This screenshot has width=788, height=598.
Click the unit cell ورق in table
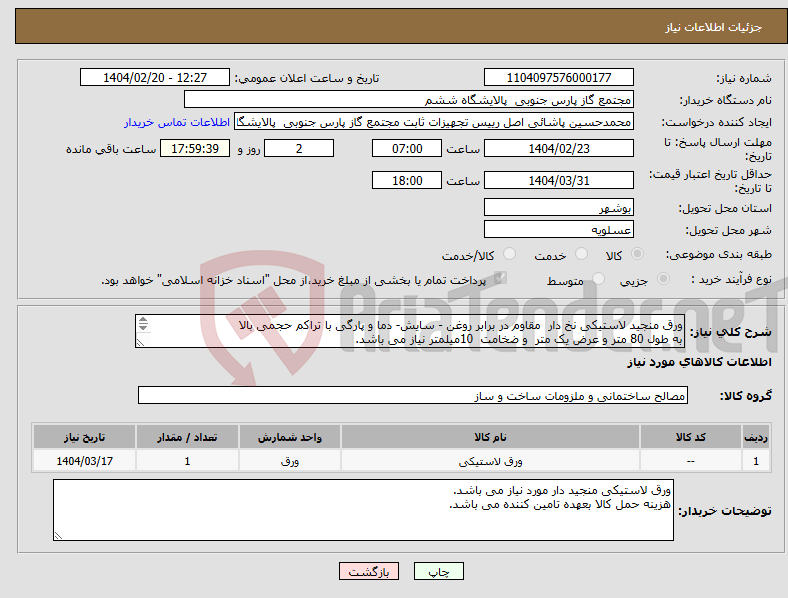pos(290,461)
